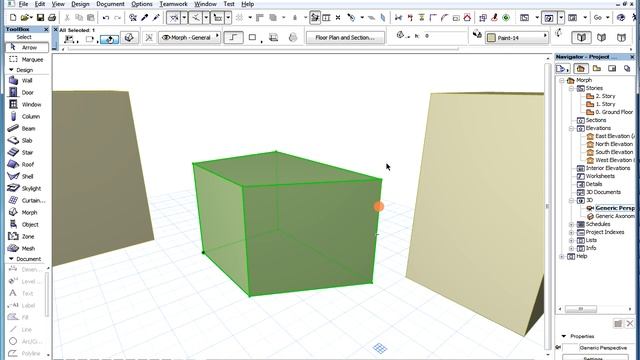Image resolution: width=640 pixels, height=360 pixels.
Task: Select the Wall tool in Toolbox
Action: click(27, 80)
